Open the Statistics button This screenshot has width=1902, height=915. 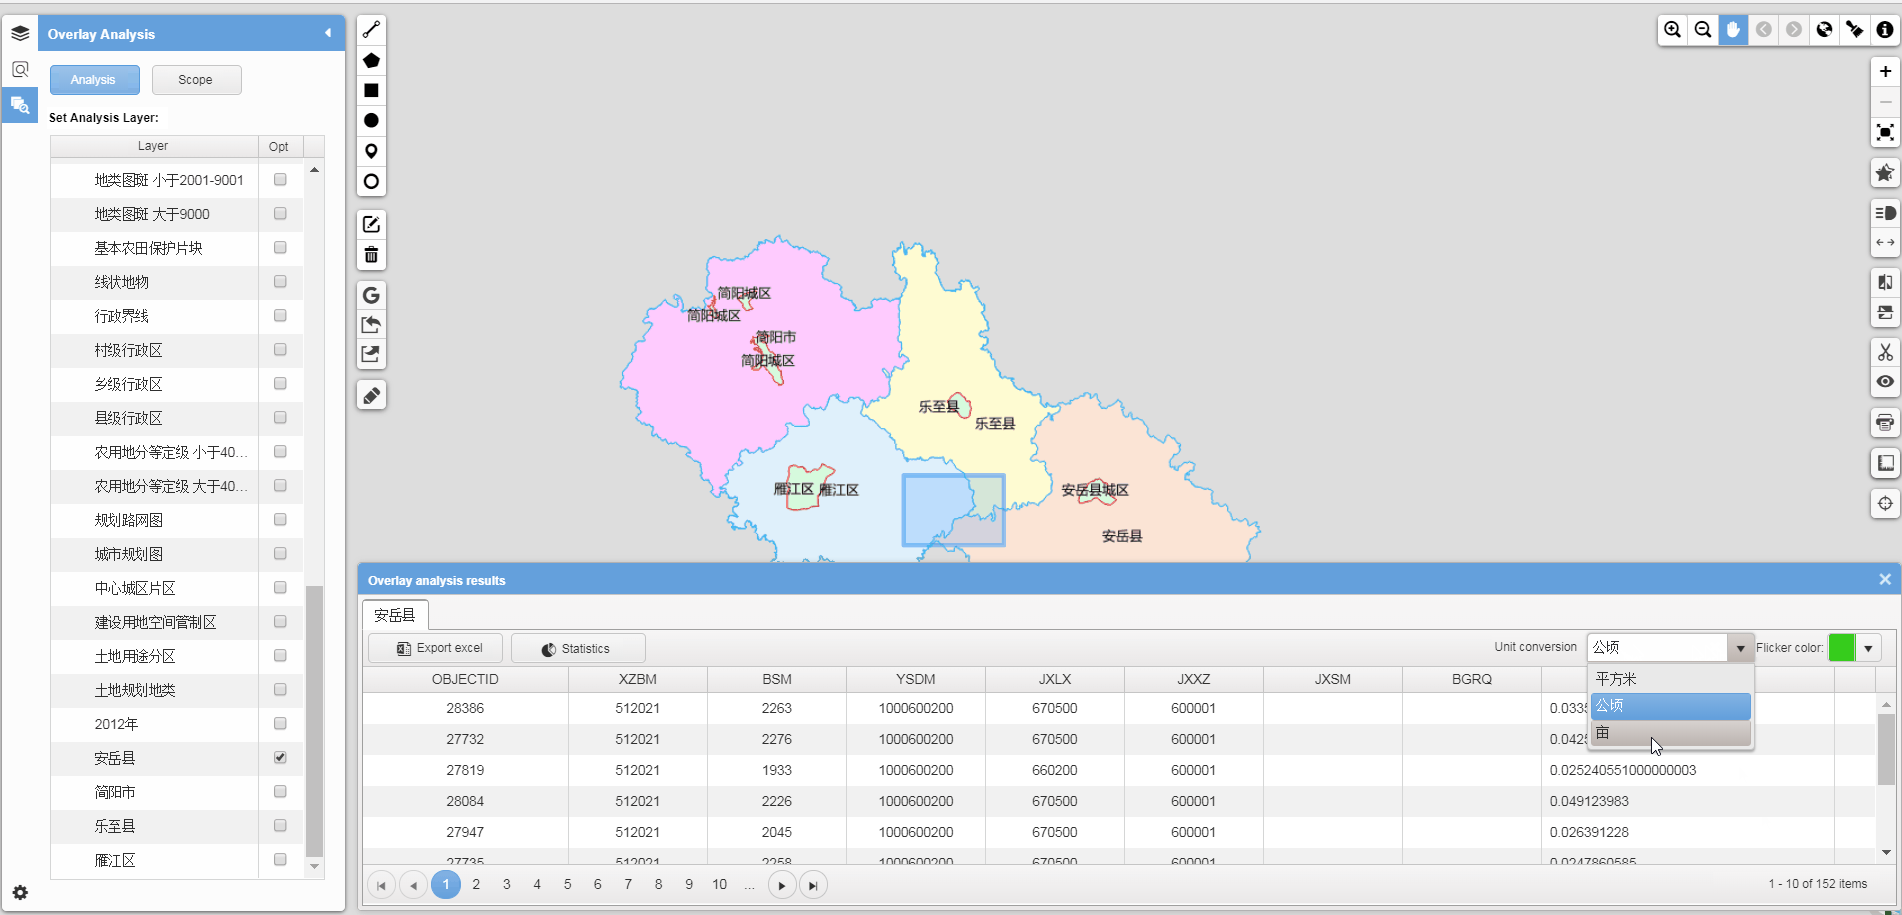[x=577, y=649]
